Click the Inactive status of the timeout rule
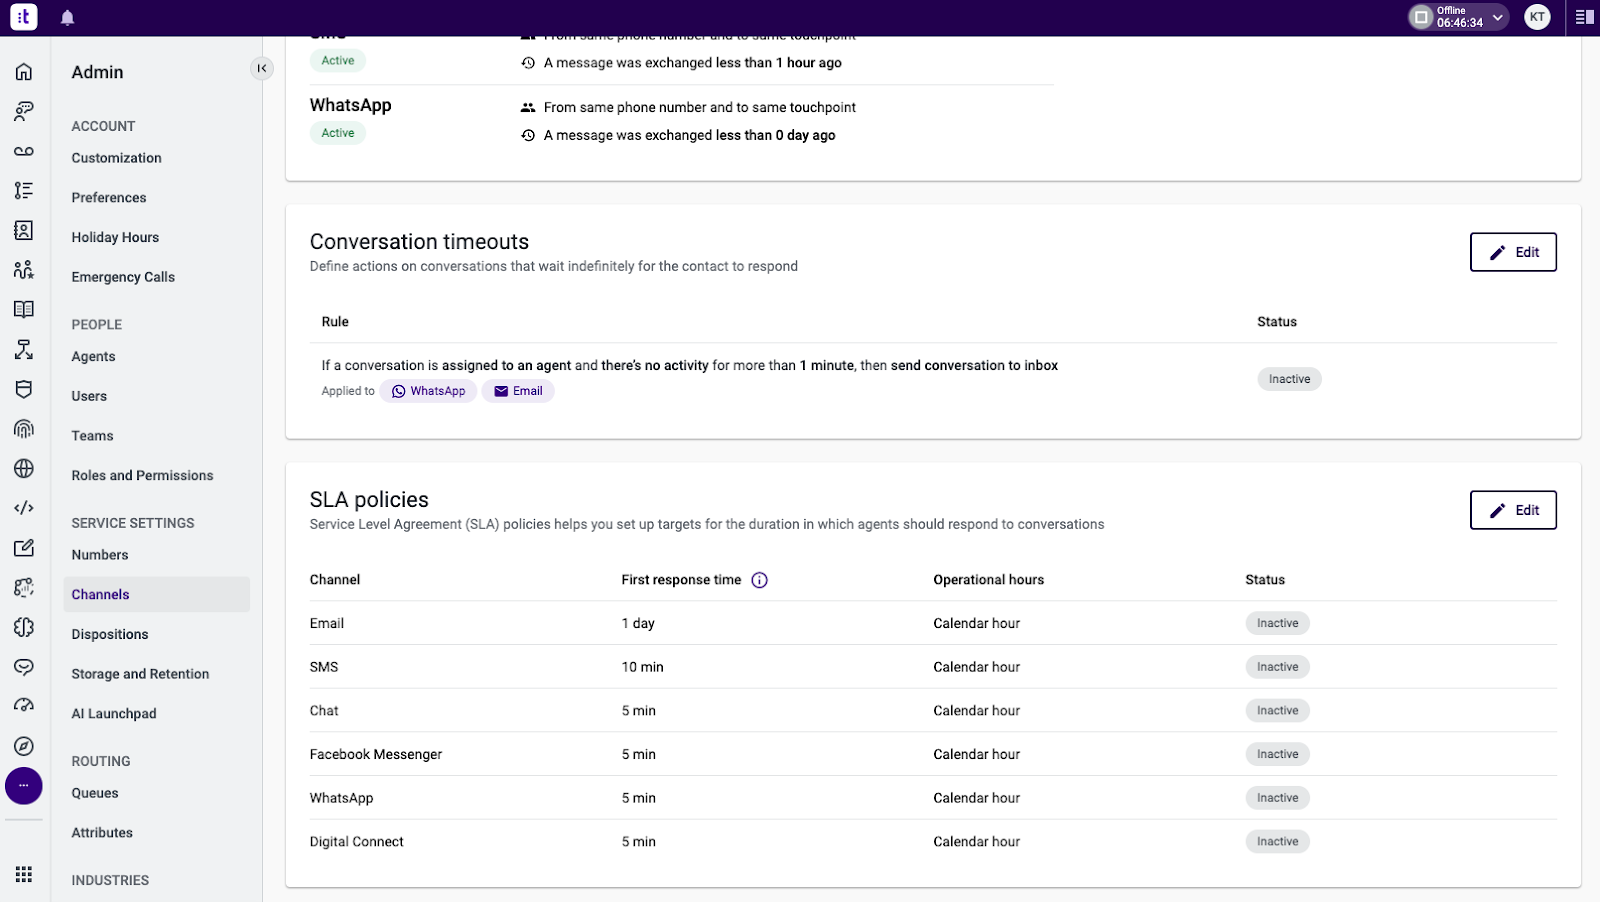Viewport: 1600px width, 902px height. coord(1289,379)
